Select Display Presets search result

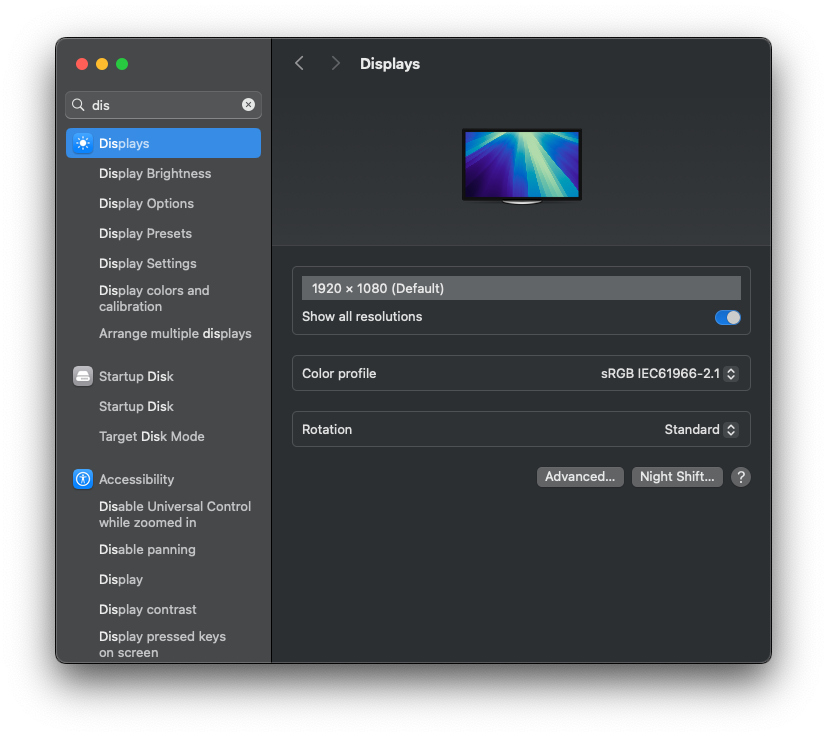146,234
